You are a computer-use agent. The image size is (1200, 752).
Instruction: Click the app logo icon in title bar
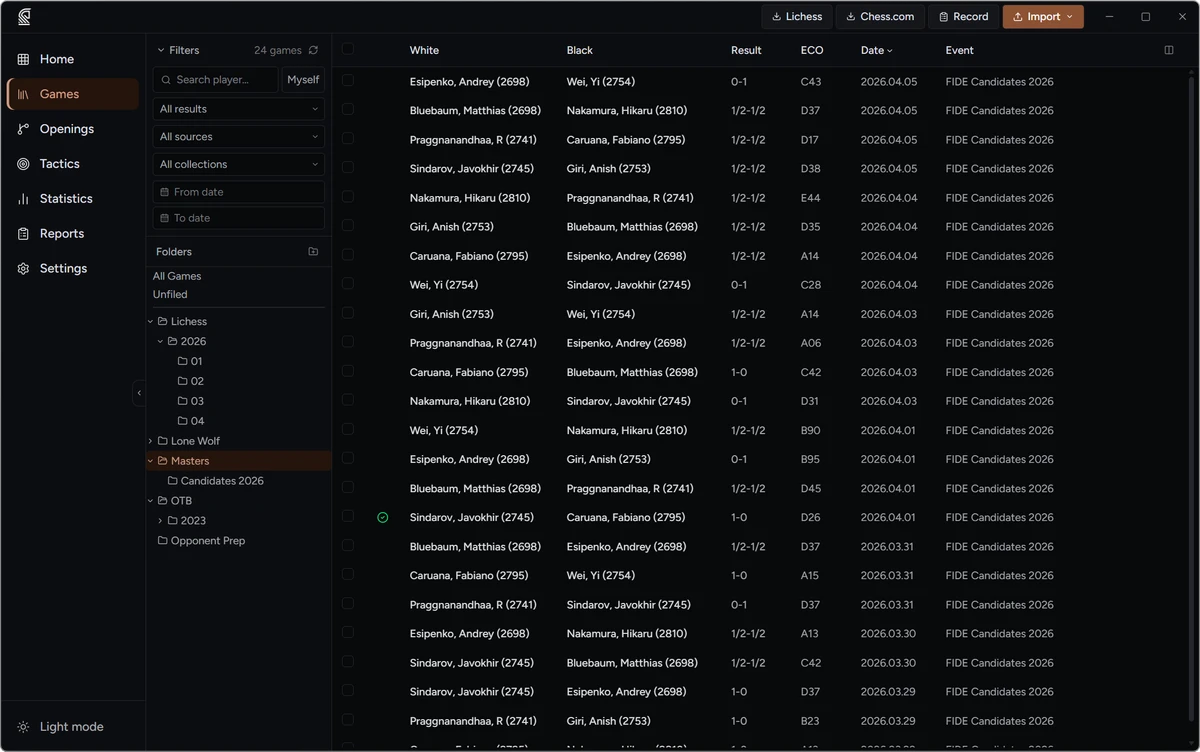tap(24, 16)
